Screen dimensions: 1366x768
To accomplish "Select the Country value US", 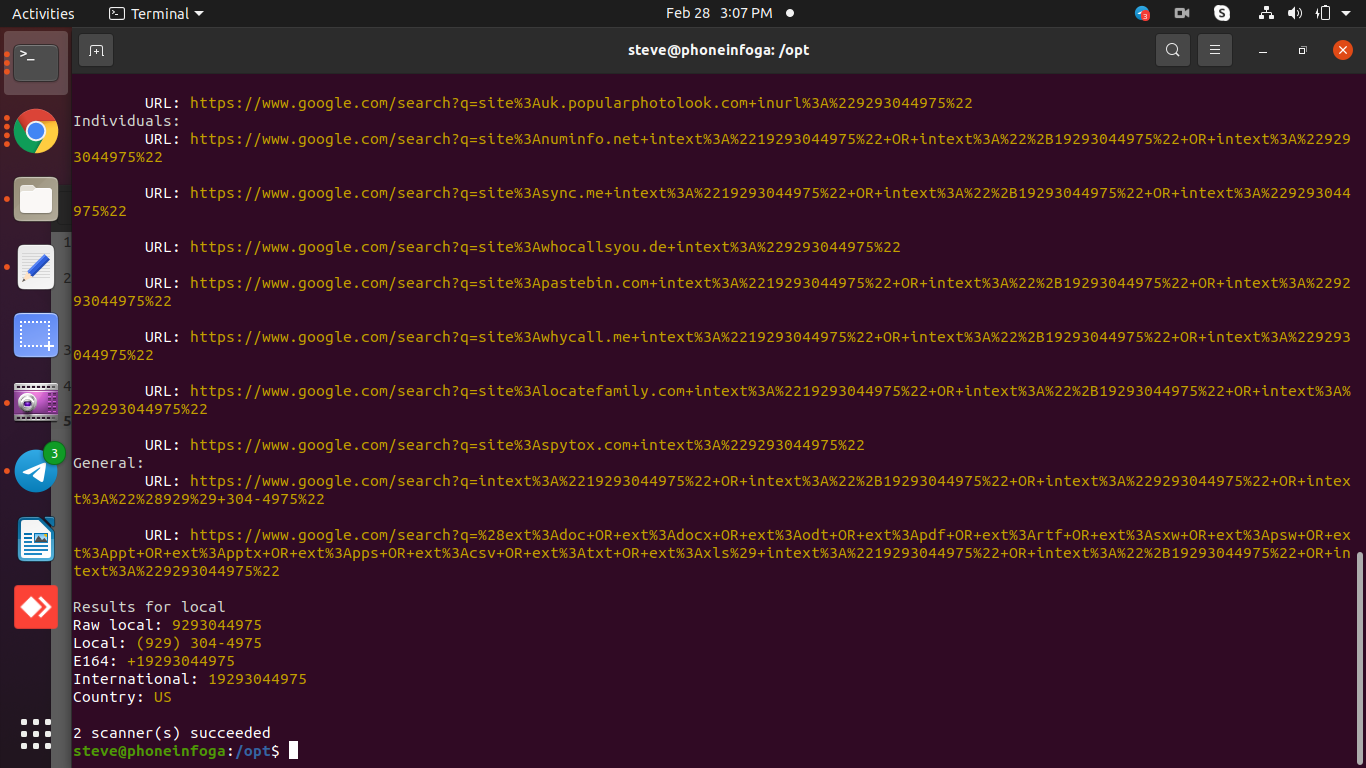I will [x=163, y=697].
